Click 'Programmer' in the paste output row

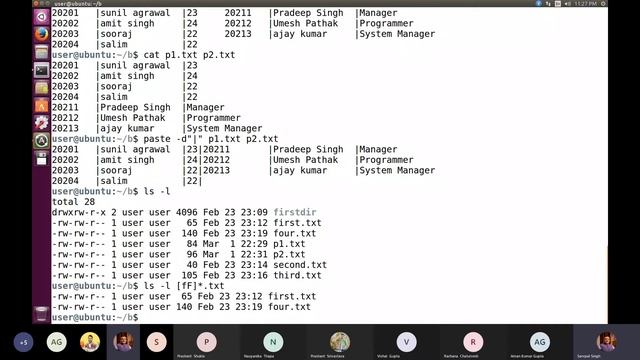coord(386,160)
